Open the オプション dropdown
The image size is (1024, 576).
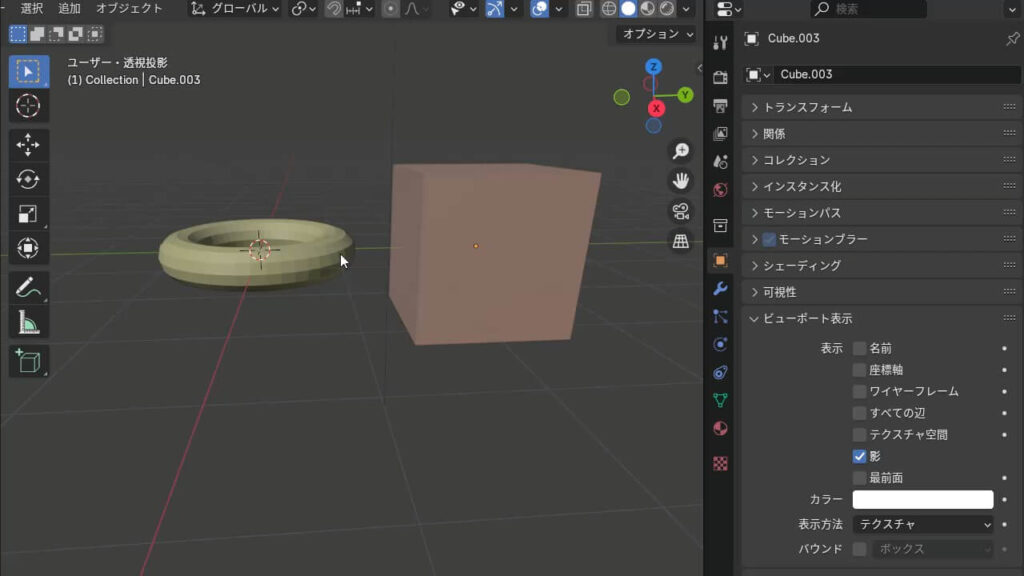[x=657, y=34]
